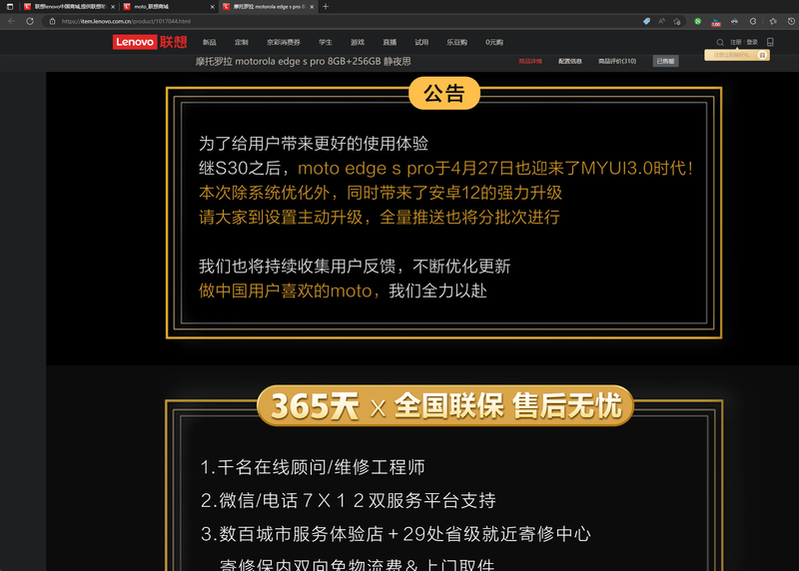Image resolution: width=799 pixels, height=571 pixels.
Task: Click the 注册立即抽好礼 promo banner
Action: [x=737, y=55]
